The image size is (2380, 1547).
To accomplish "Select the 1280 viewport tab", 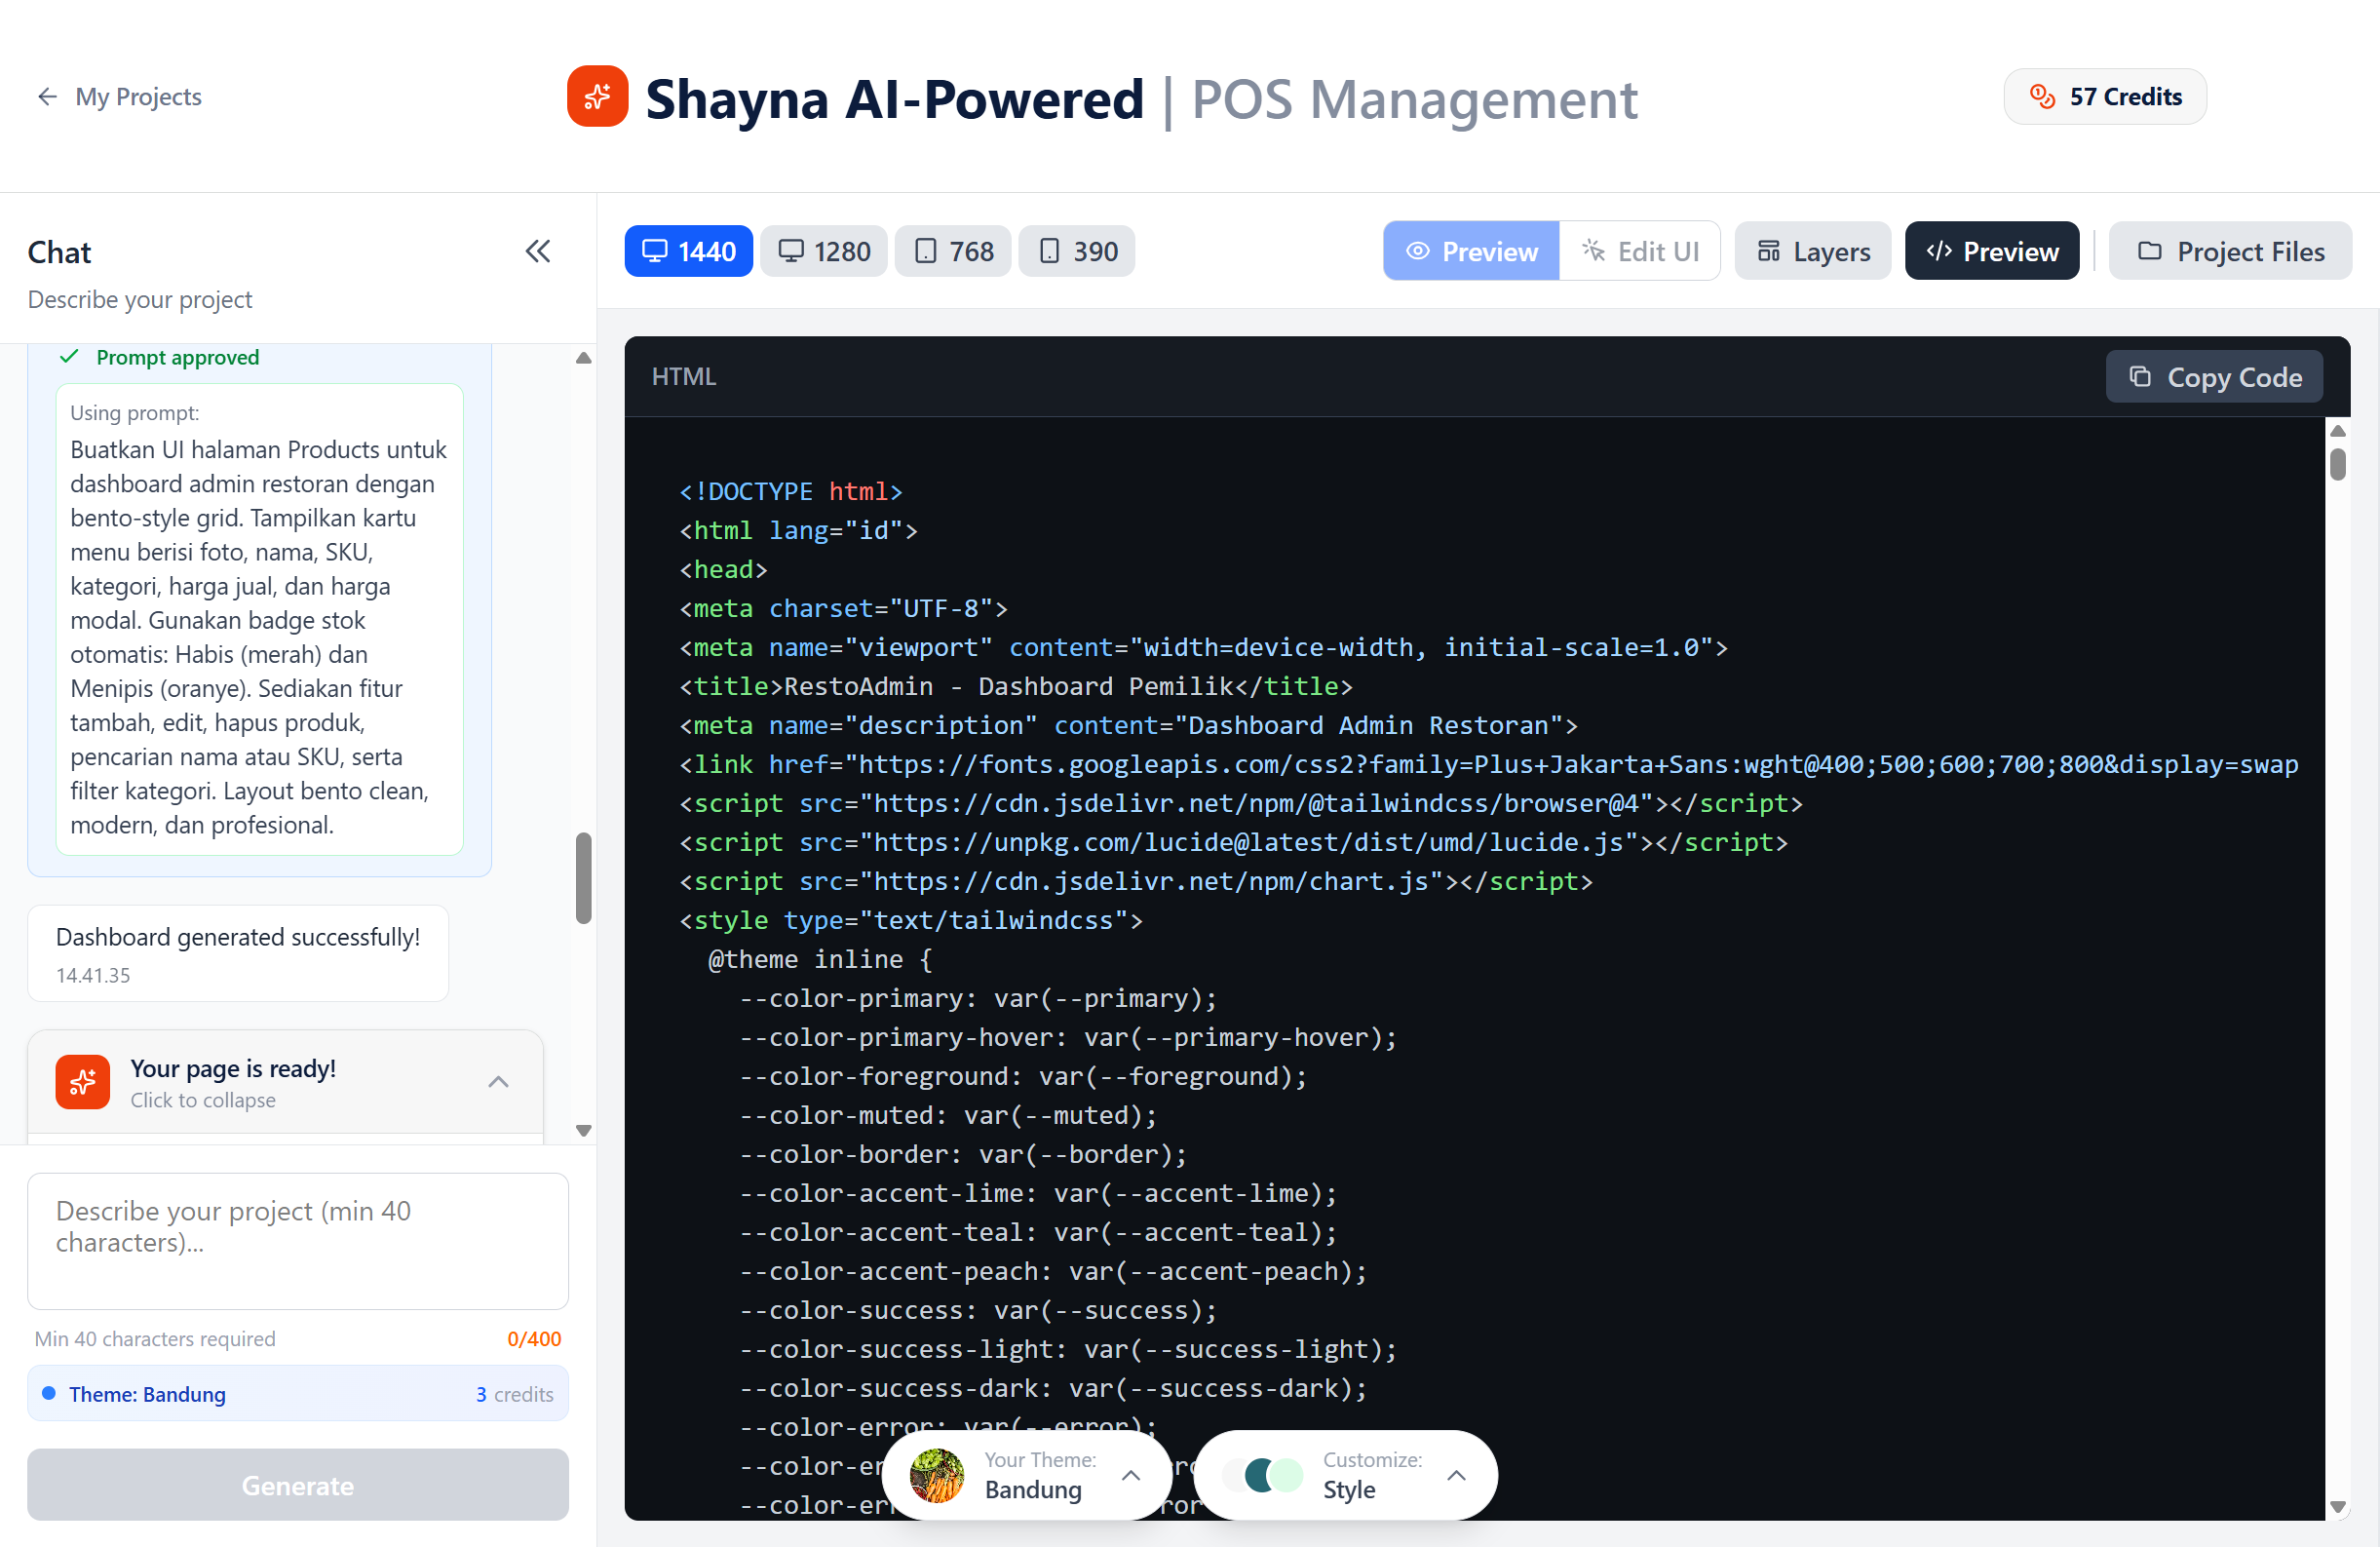I will click(x=823, y=251).
